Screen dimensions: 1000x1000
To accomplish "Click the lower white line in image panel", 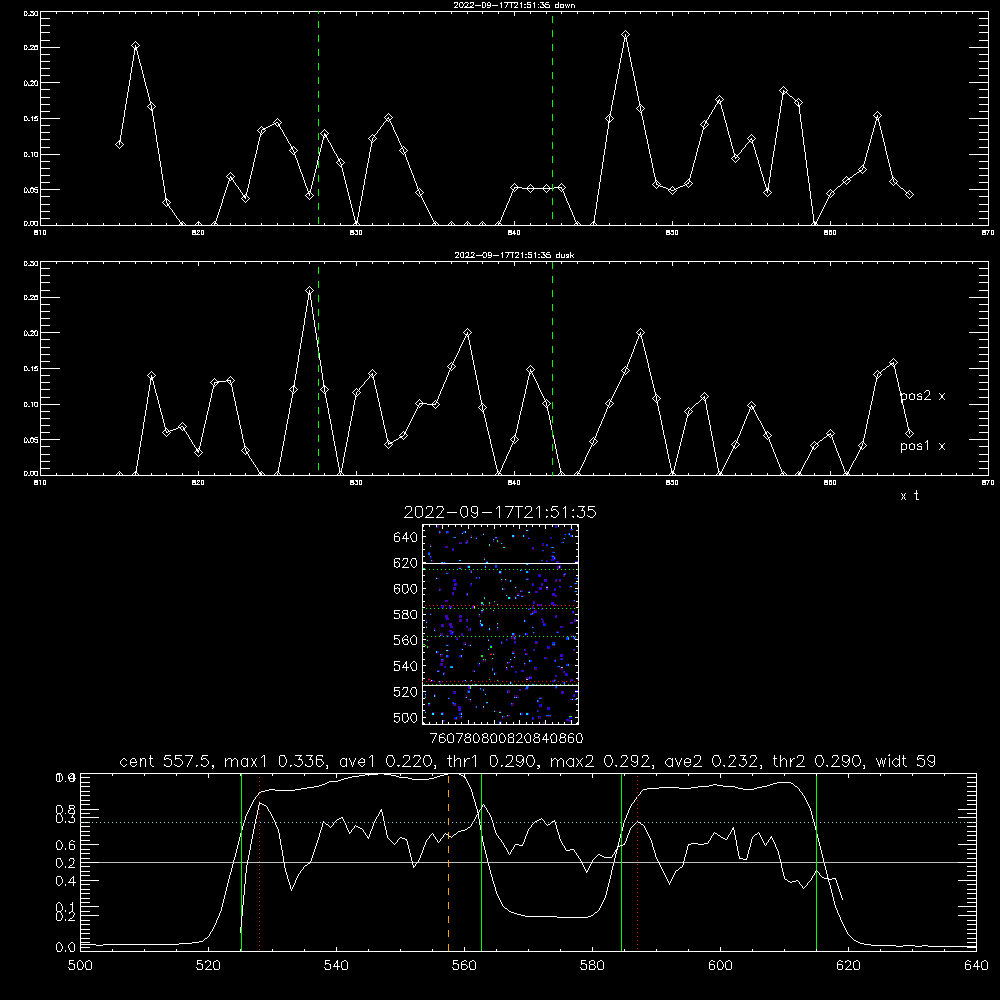I will tap(500, 685).
